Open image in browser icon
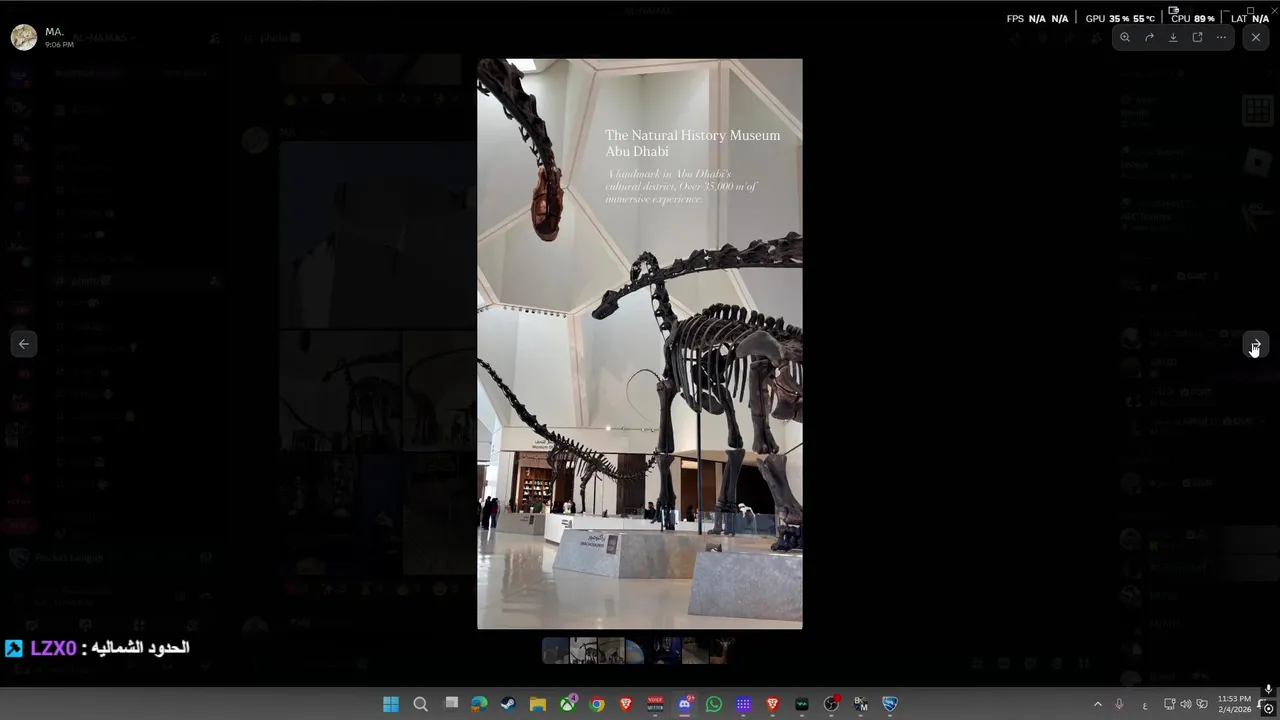The width and height of the screenshot is (1280, 720). coord(1197,38)
